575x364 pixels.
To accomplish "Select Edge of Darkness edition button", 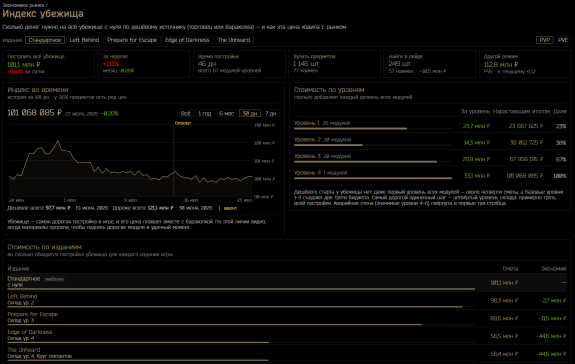I will pyautogui.click(x=187, y=40).
